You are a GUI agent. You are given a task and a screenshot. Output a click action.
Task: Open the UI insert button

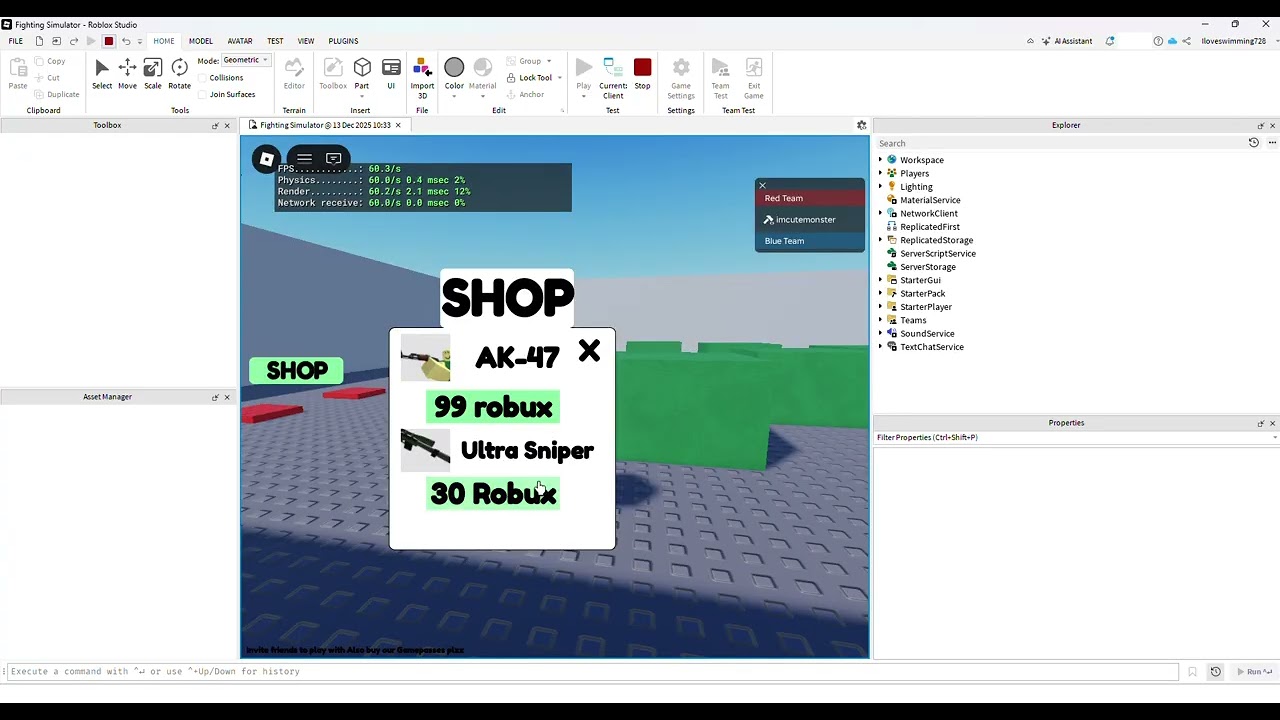coord(391,73)
